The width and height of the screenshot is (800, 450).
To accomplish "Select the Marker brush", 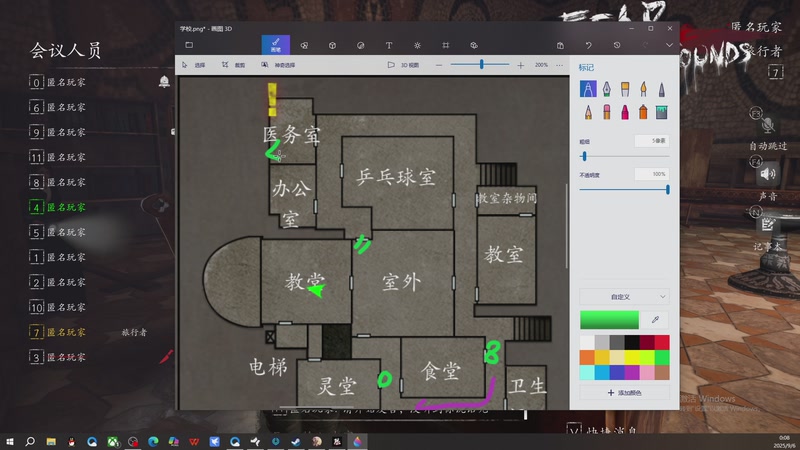I will 588,89.
